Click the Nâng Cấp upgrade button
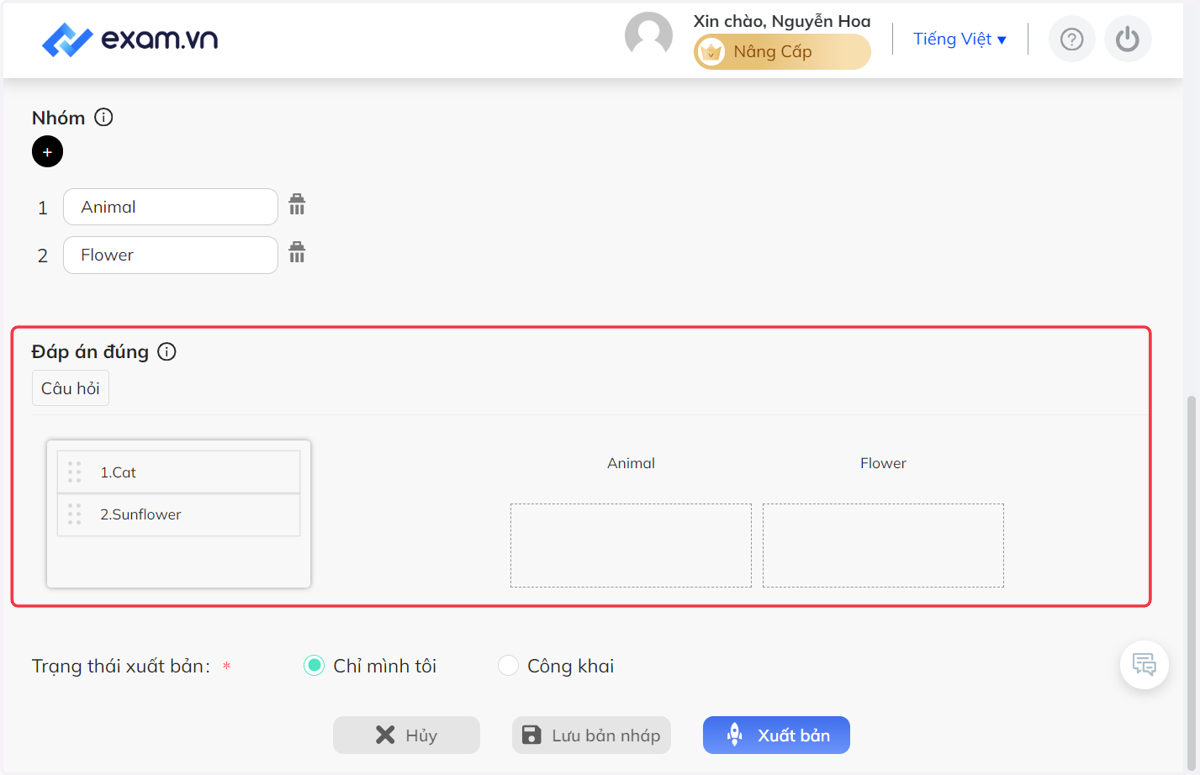This screenshot has height=775, width=1200. point(782,52)
